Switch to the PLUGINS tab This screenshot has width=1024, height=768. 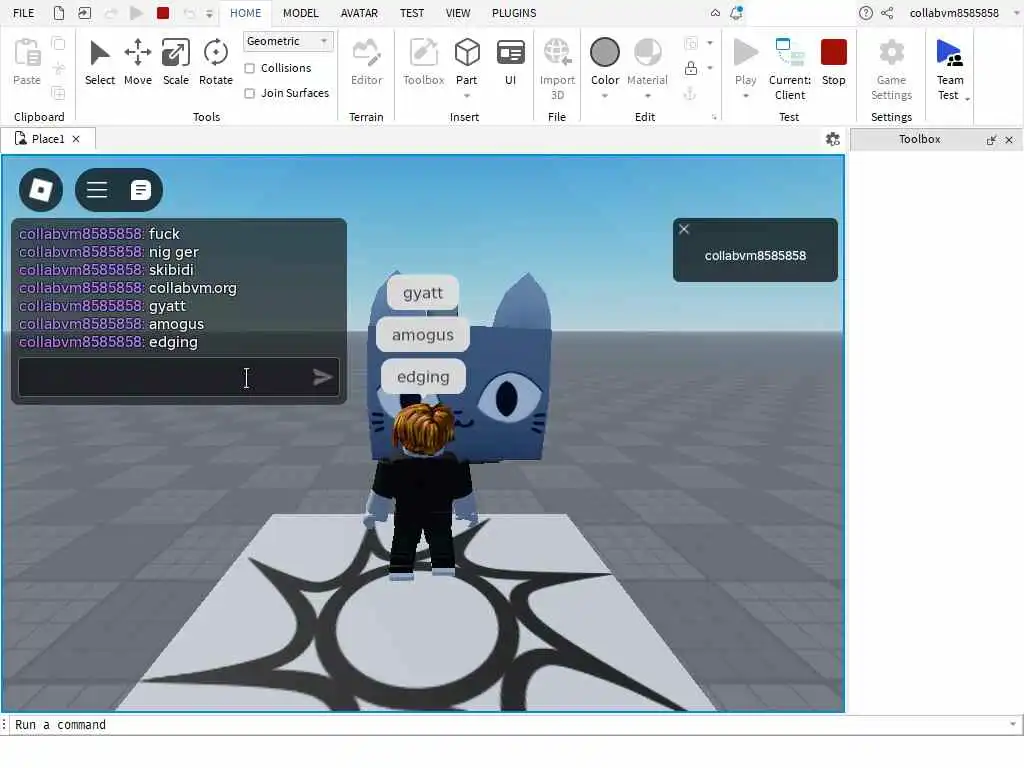514,13
